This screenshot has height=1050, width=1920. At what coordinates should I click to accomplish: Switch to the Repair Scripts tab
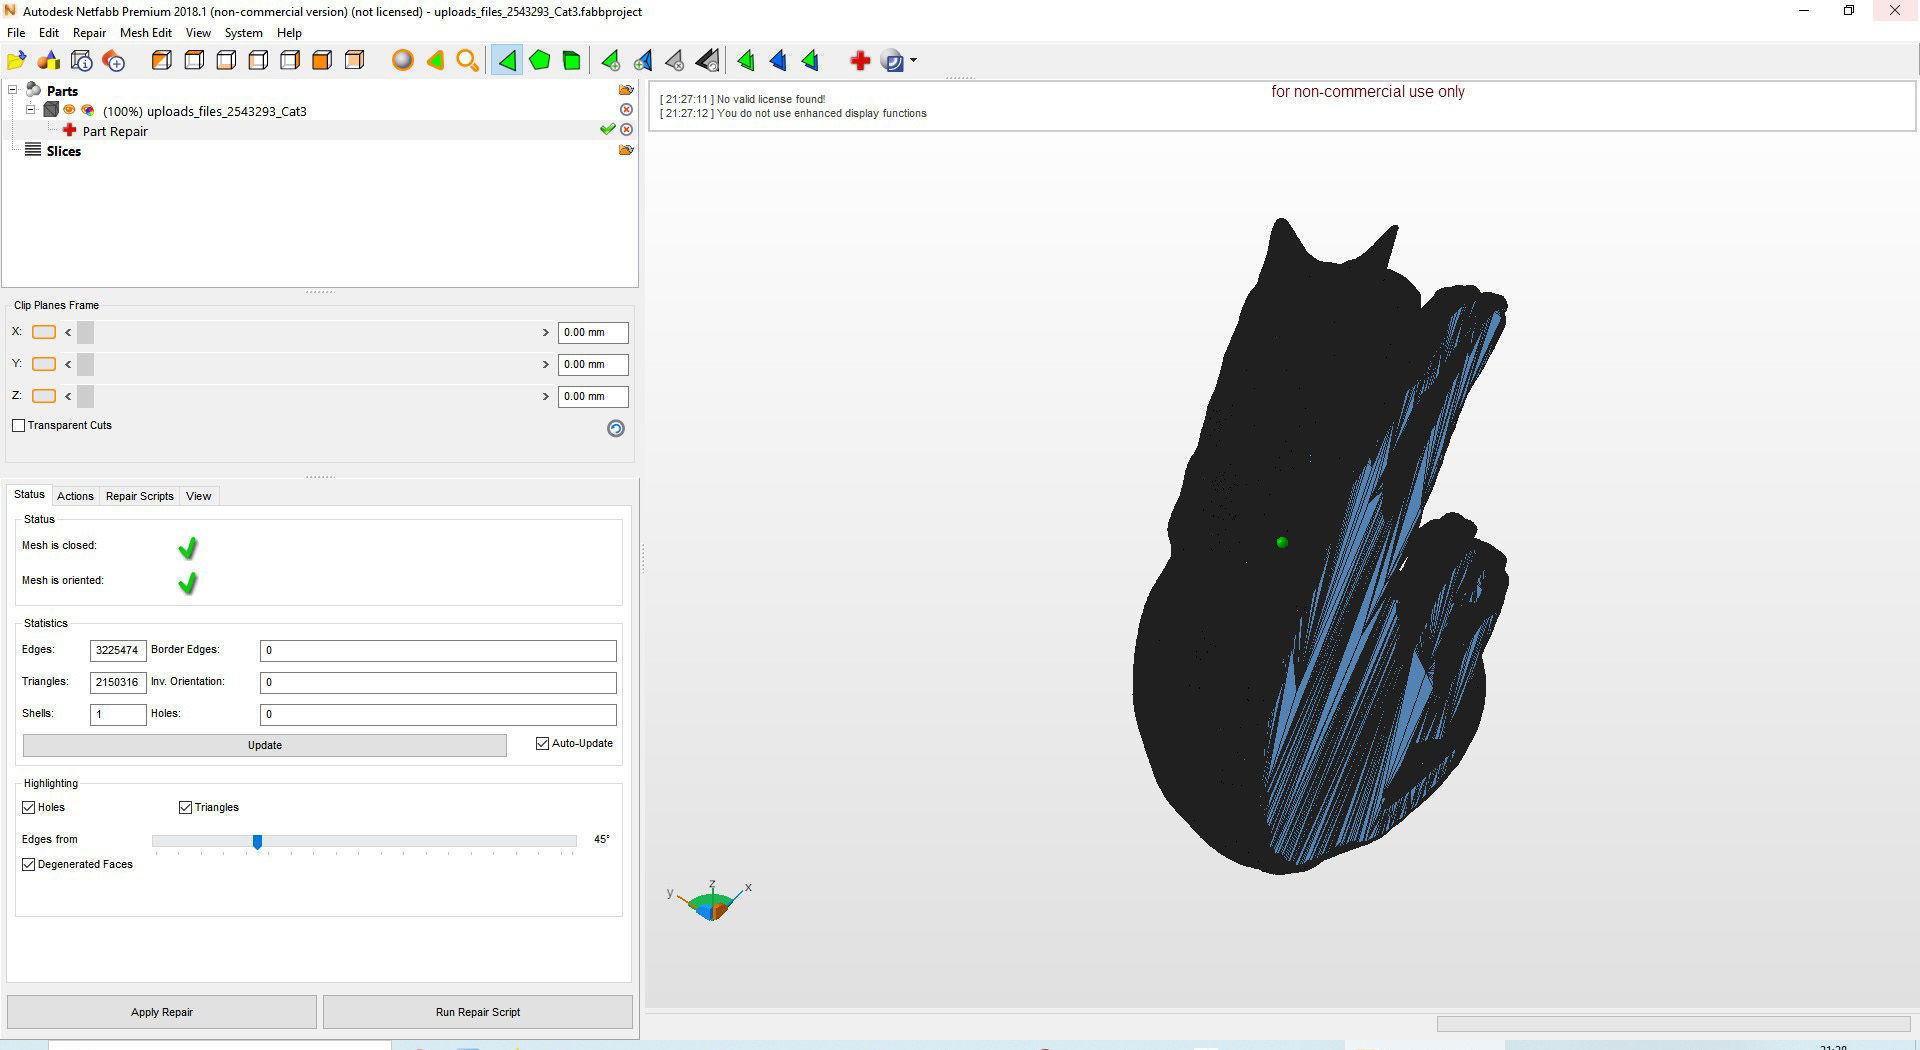point(140,496)
